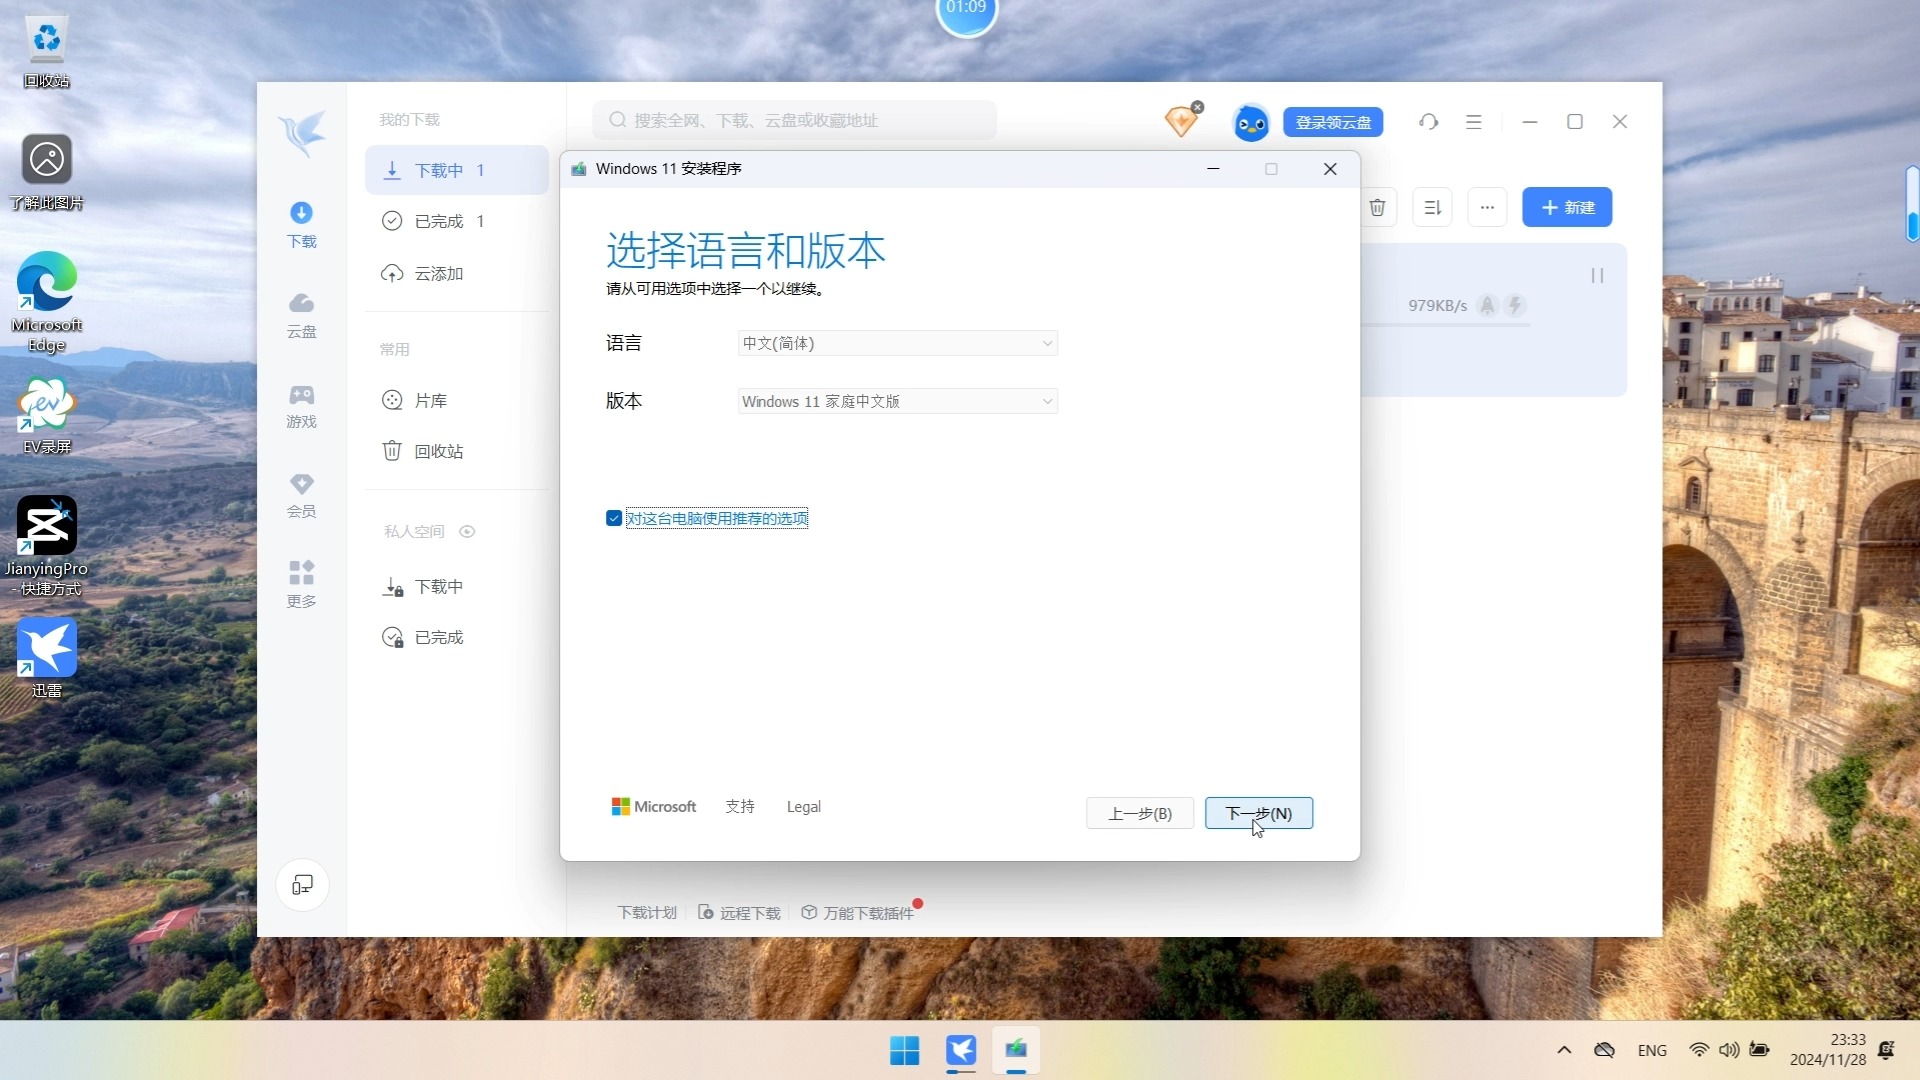Toggle private space visibility eye icon

[467, 531]
